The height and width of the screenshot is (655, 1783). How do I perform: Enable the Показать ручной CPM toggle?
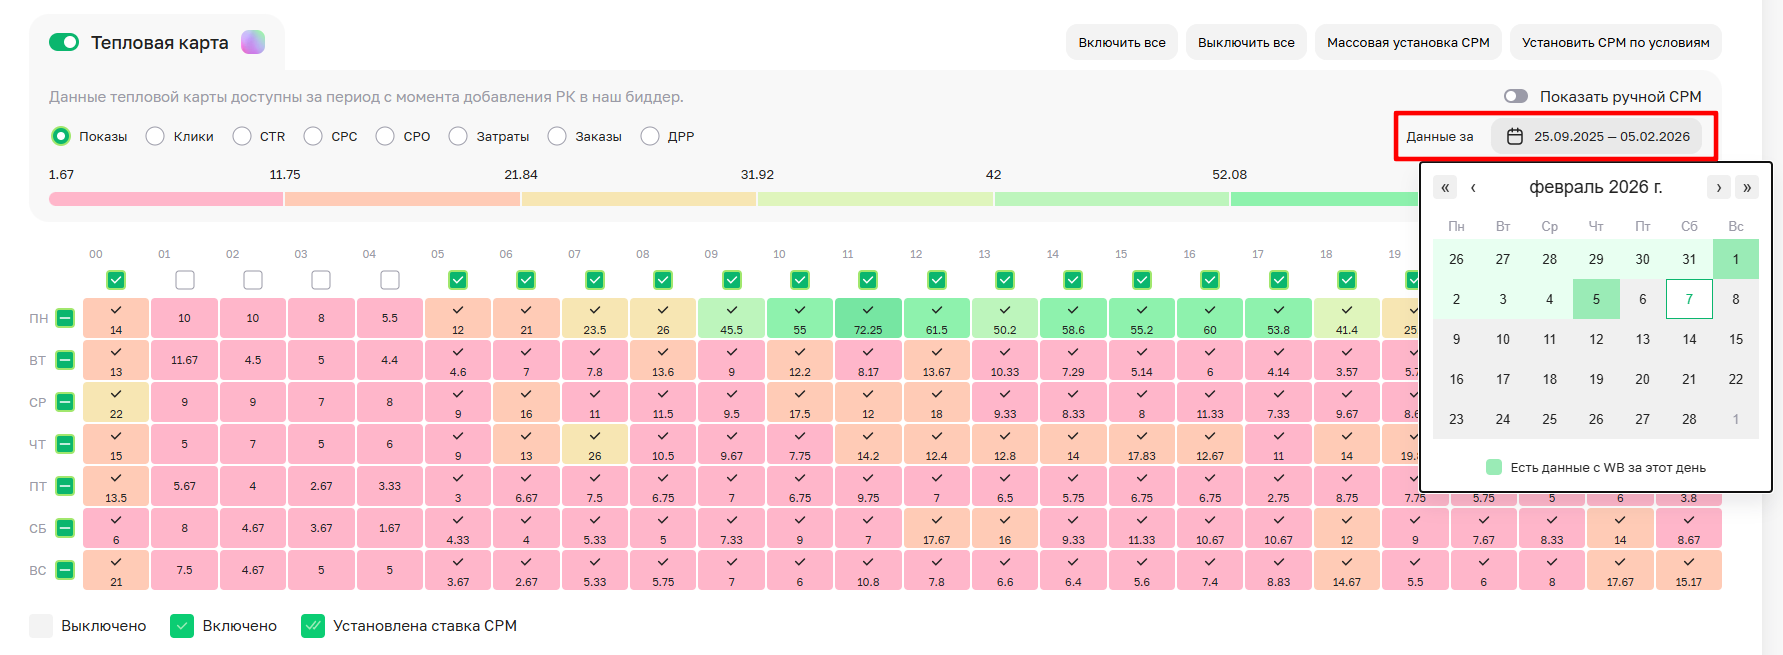[1515, 96]
